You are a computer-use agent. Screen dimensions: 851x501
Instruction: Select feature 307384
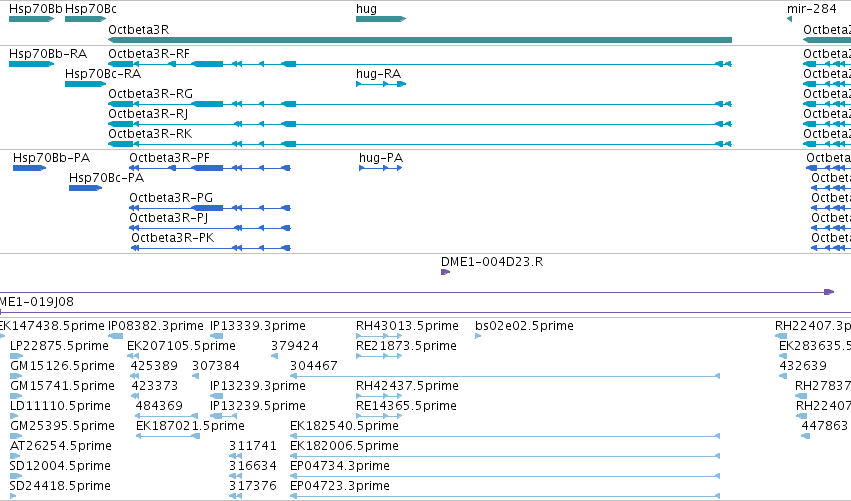coord(215,366)
